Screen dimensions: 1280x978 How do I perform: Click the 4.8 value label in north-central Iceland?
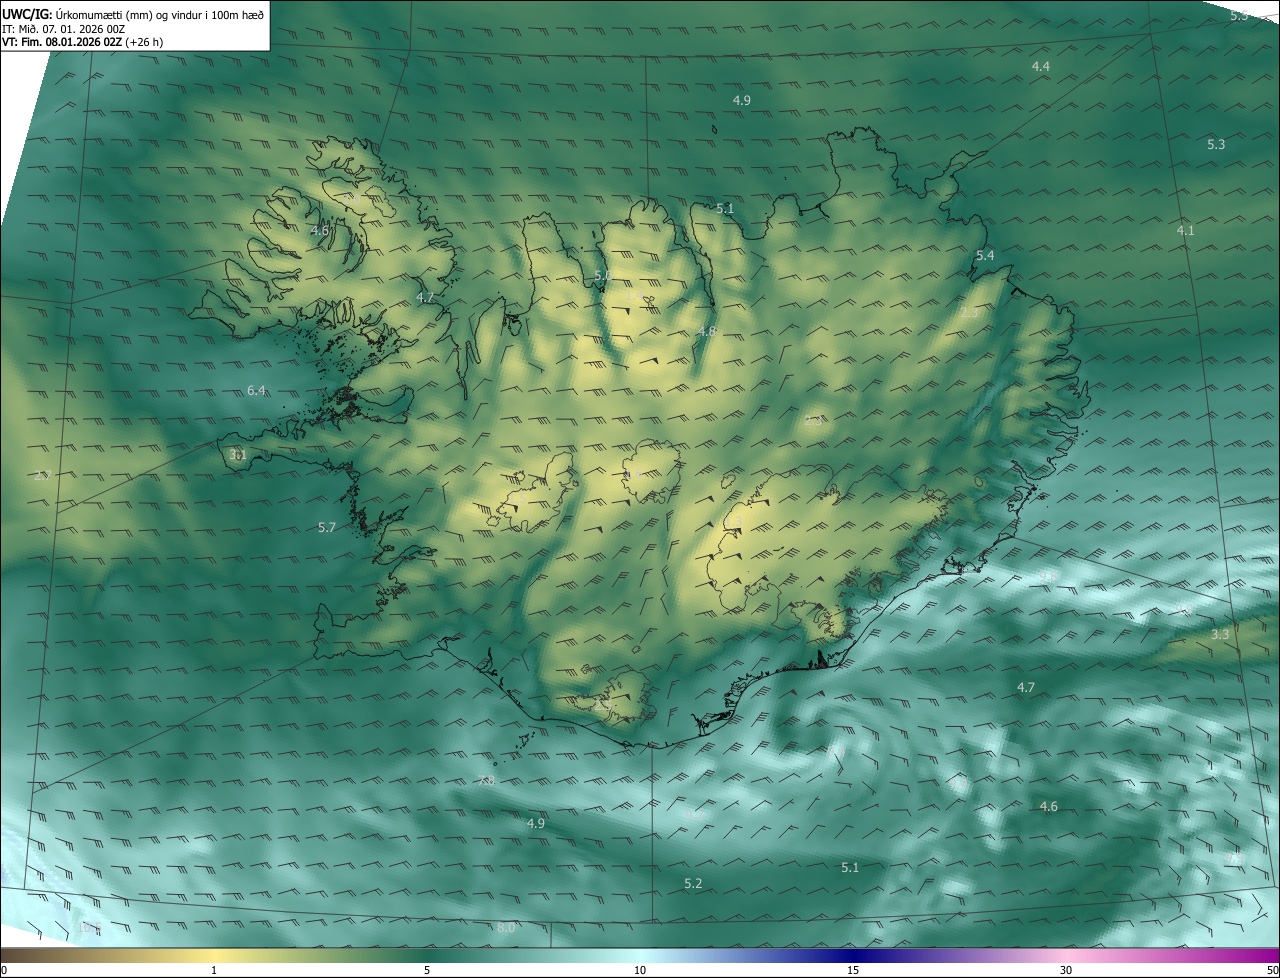tap(707, 332)
